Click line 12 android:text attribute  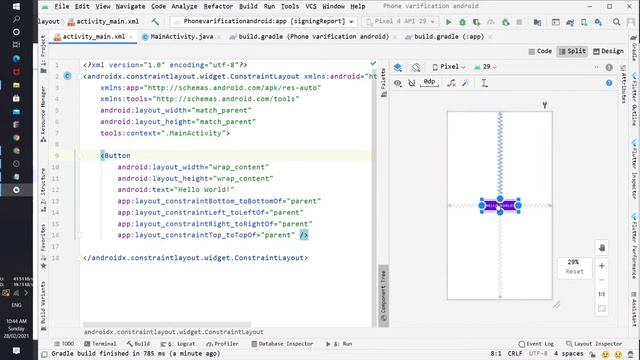176,189
